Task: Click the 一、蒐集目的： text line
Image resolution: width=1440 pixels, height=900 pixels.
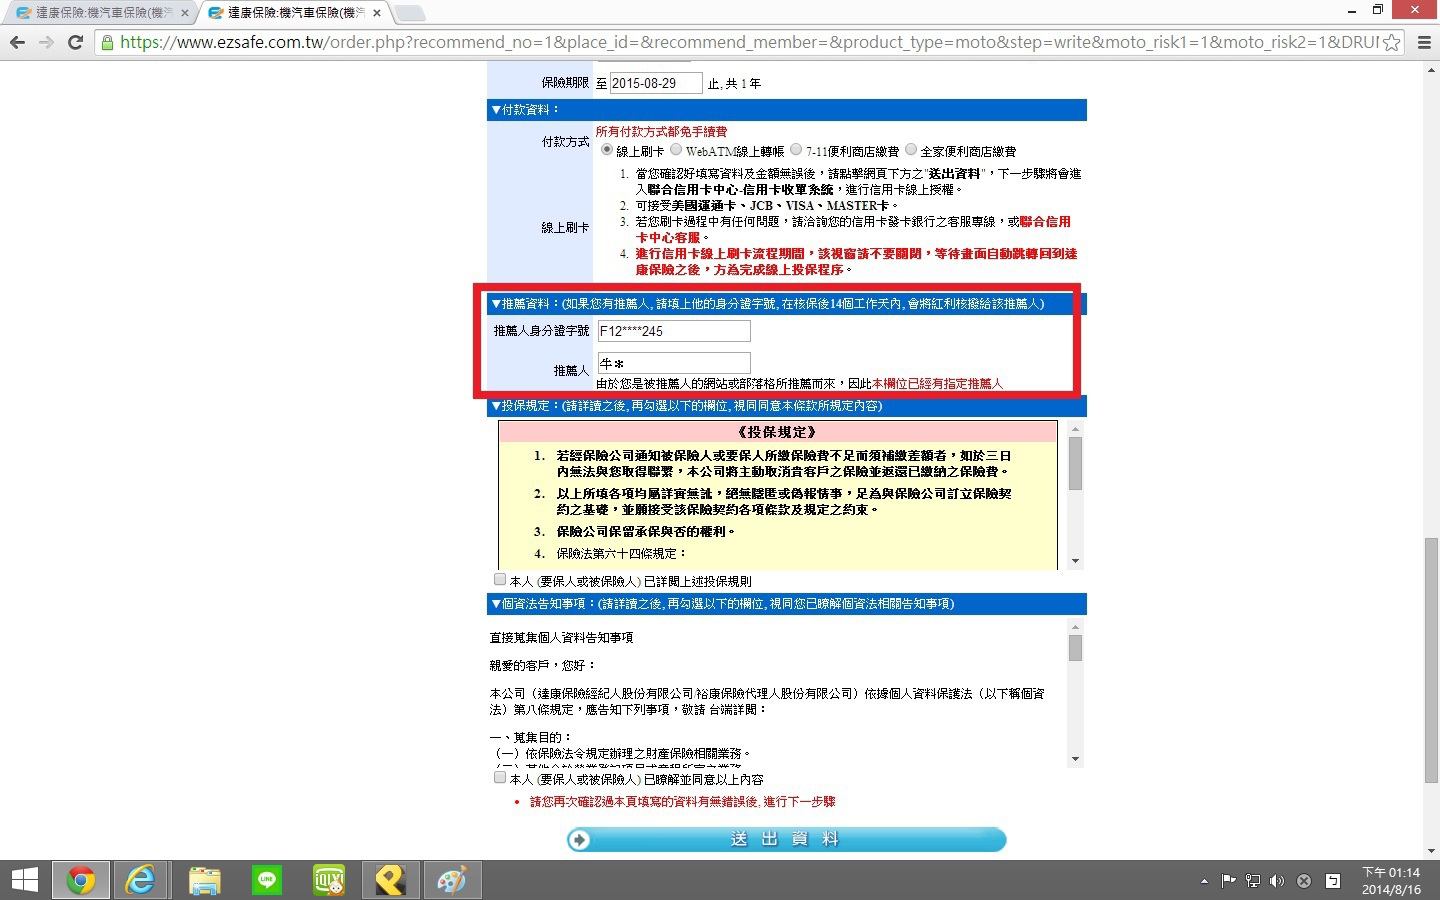Action: 531,737
